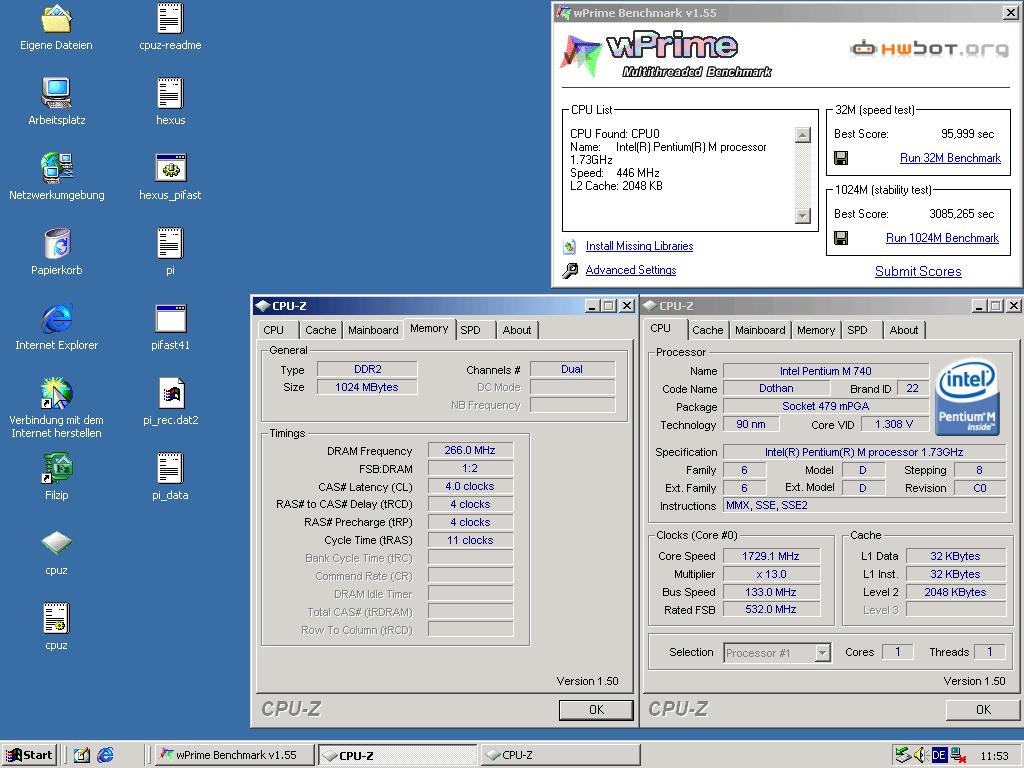Image resolution: width=1024 pixels, height=768 pixels.
Task: Click the HWBOT.org logo in wPrime
Action: (929, 49)
